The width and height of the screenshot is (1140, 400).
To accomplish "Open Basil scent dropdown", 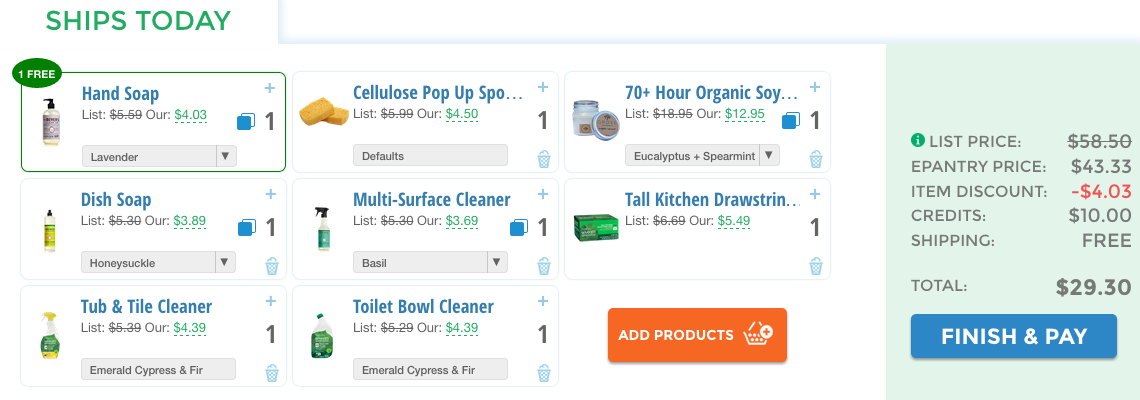I will coord(430,263).
